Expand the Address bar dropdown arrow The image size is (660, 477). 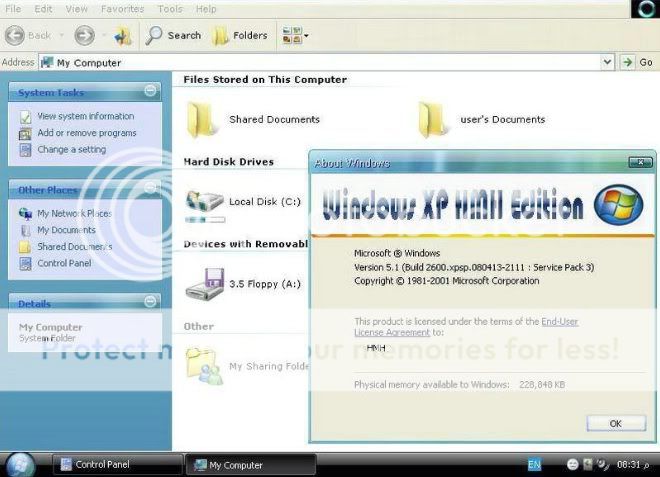coord(607,62)
